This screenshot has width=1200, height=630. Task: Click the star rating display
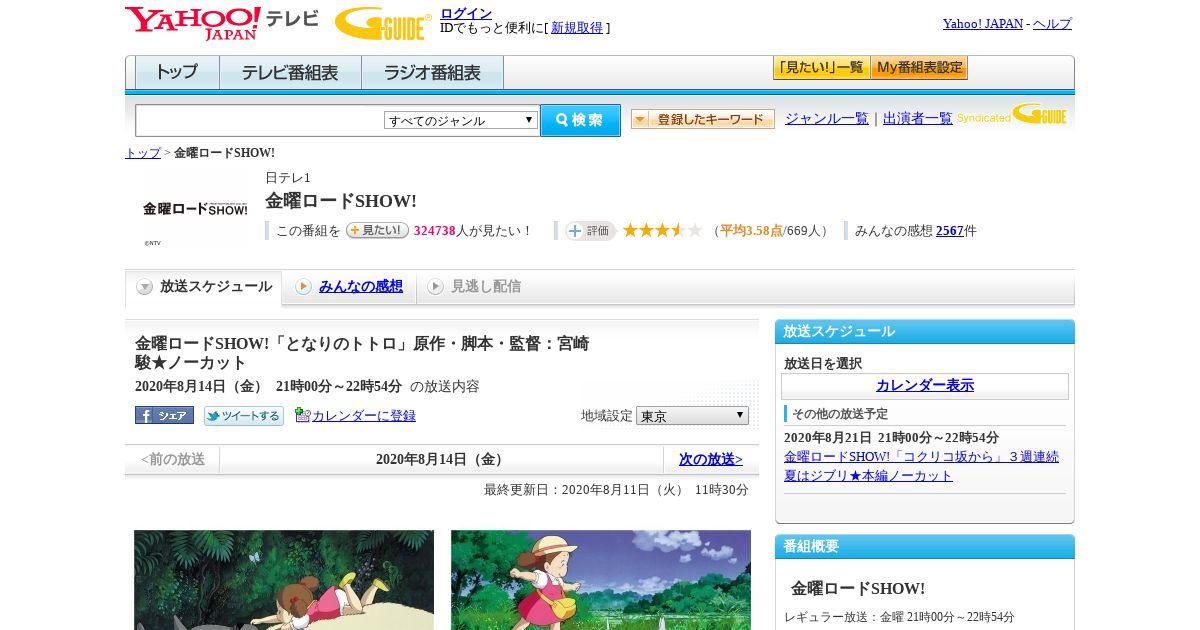point(662,231)
